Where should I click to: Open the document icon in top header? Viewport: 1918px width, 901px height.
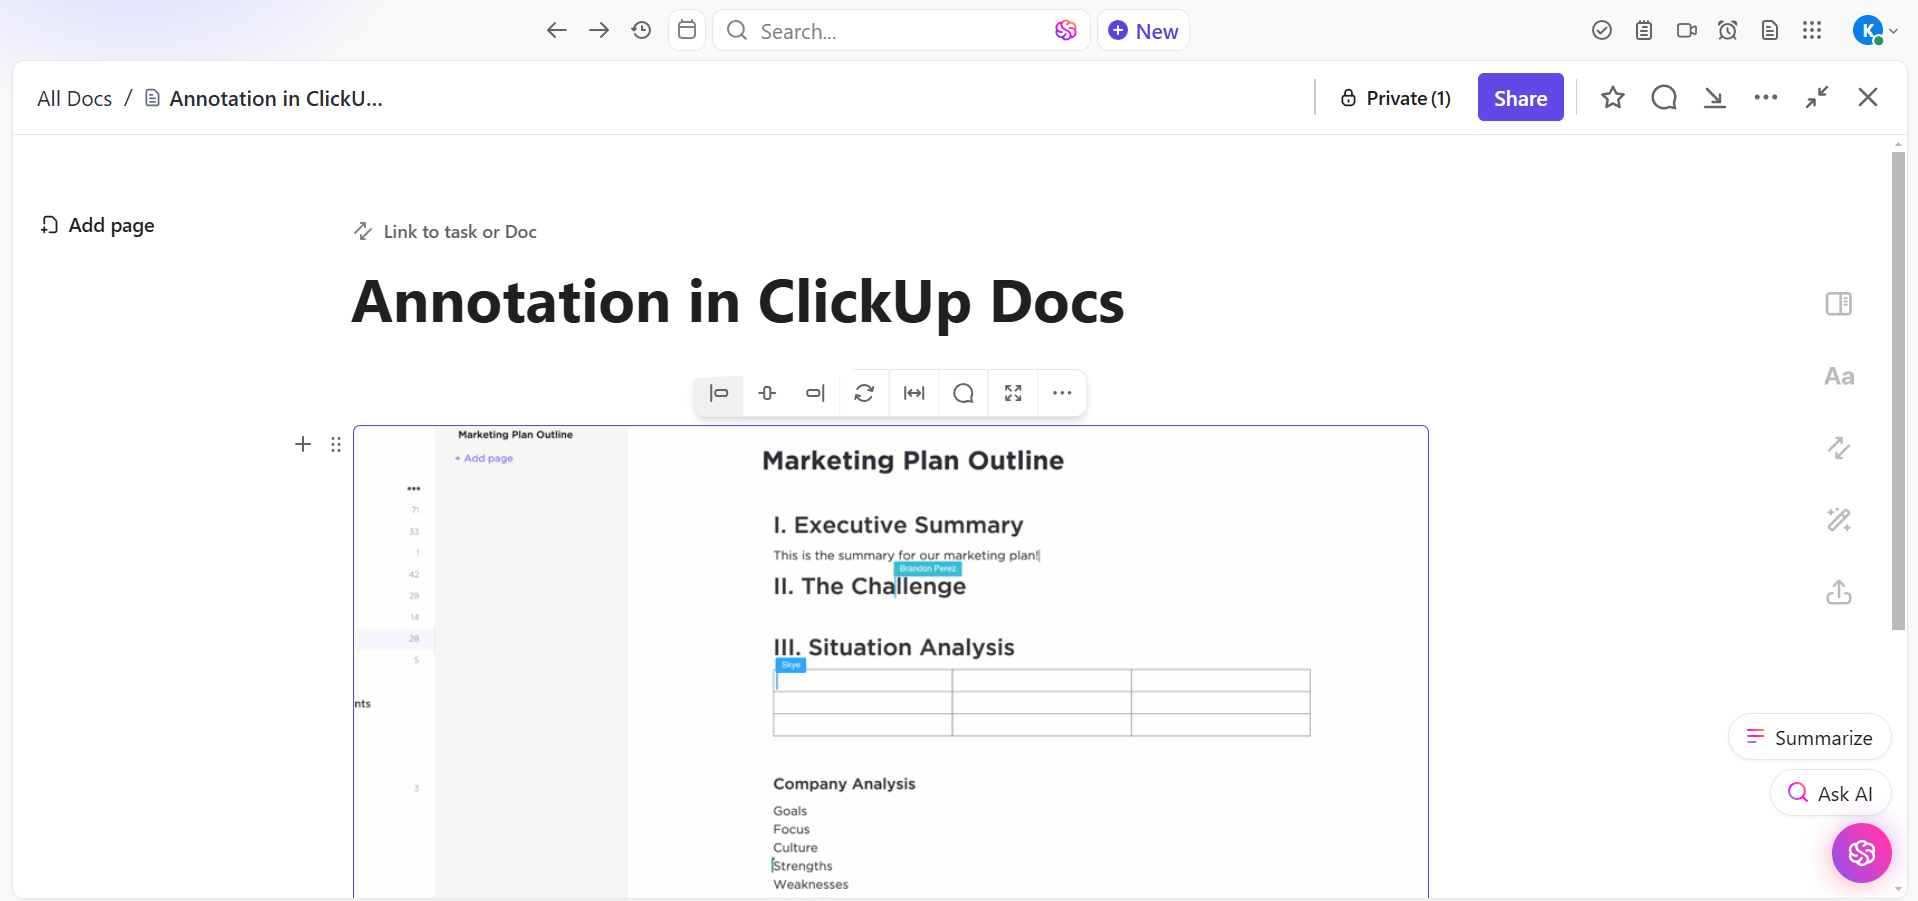coord(1770,31)
